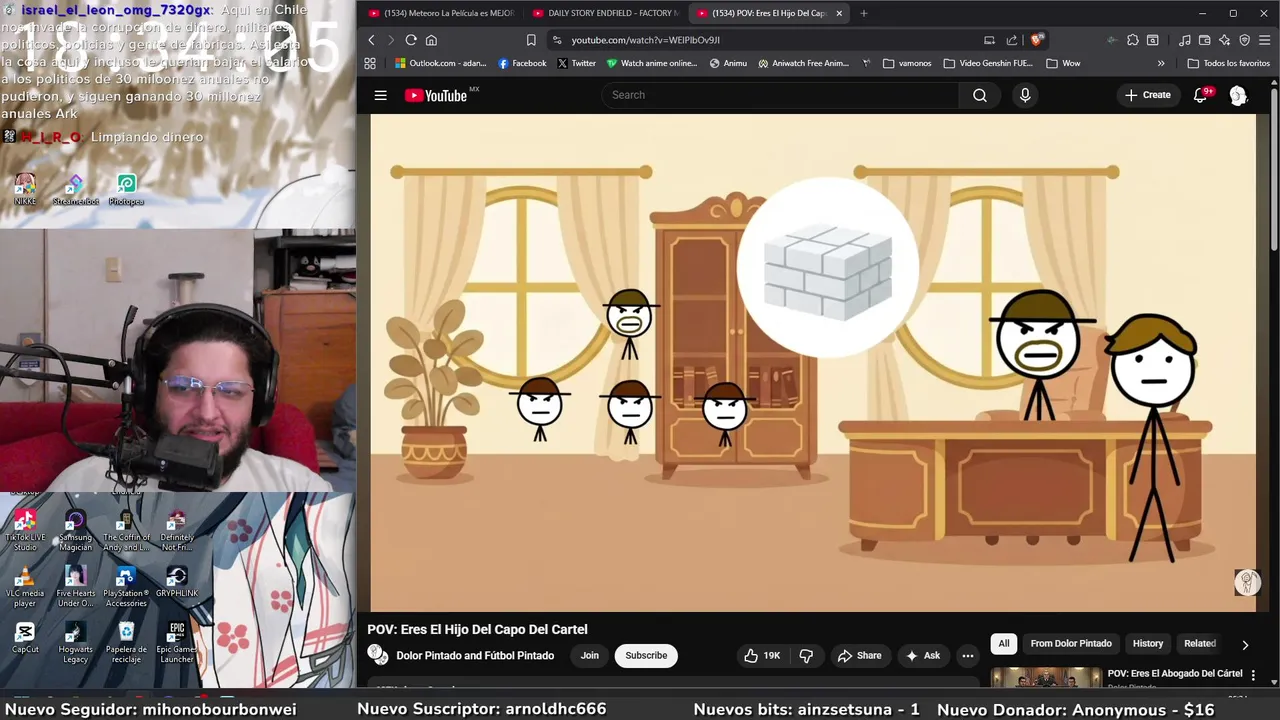Image resolution: width=1280 pixels, height=720 pixels.
Task: Click the channel avatar beside Dolor Pintado
Action: tap(378, 655)
